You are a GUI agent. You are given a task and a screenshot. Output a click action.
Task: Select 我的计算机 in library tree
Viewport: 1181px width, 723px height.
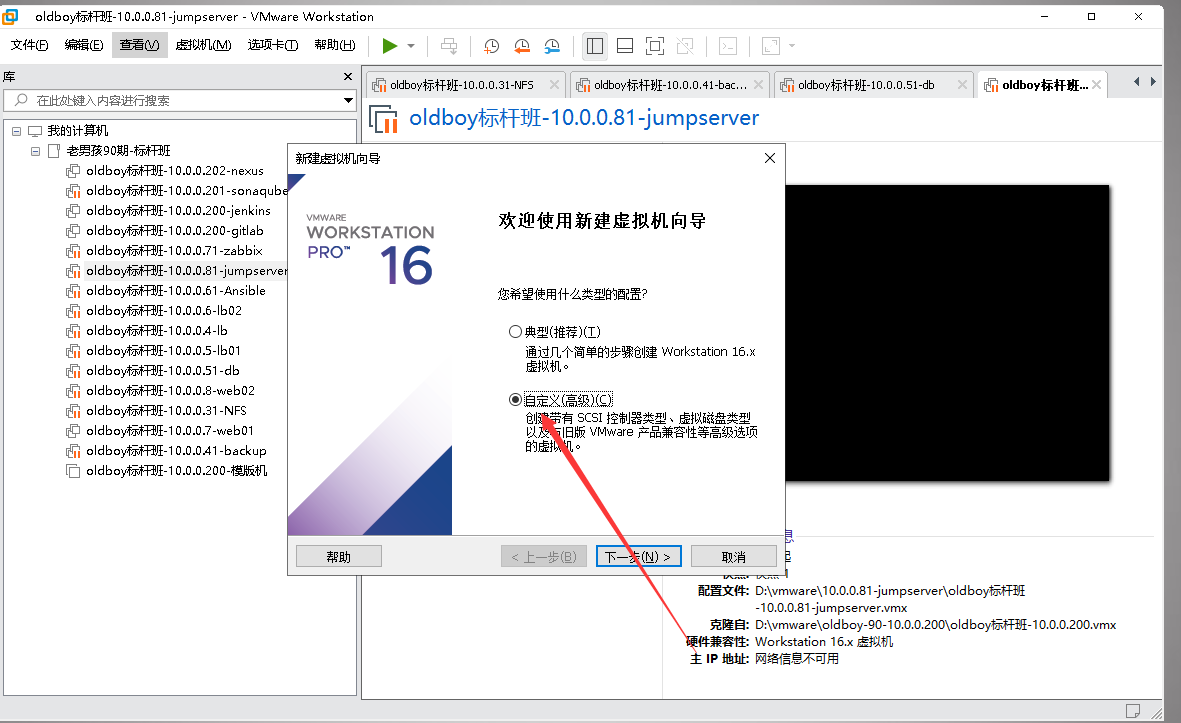pos(78,131)
